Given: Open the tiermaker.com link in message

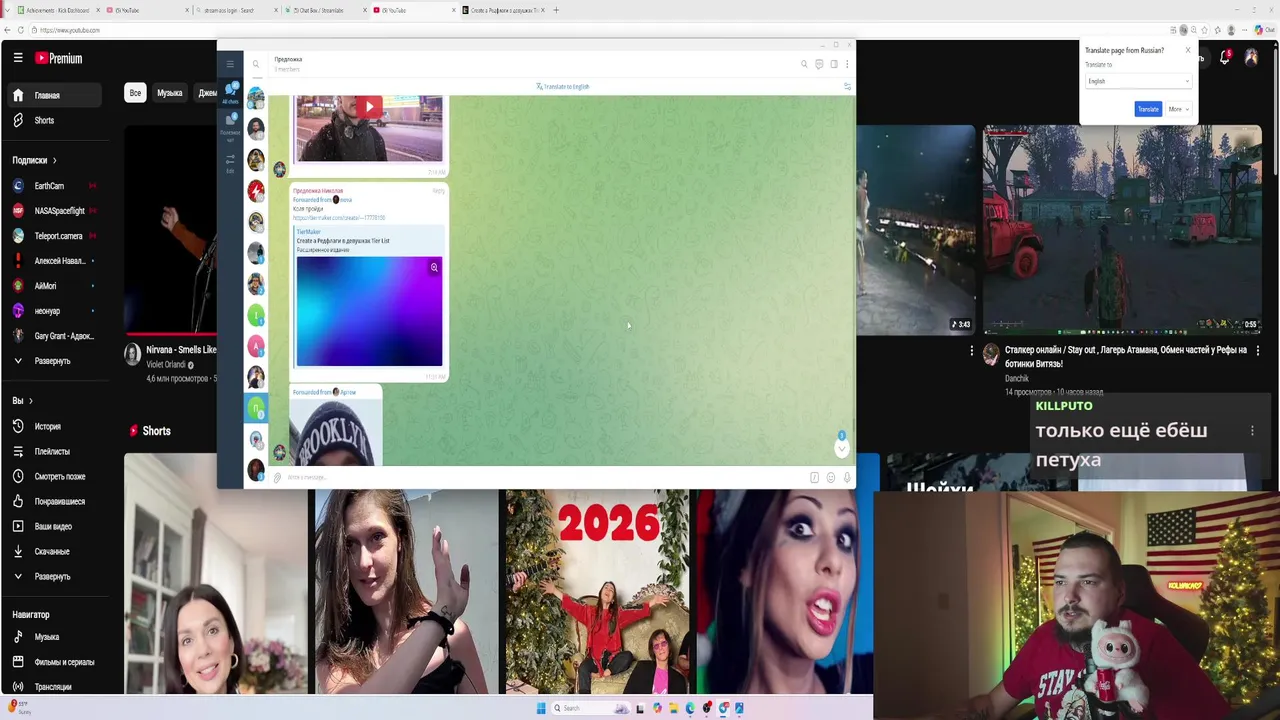Looking at the screenshot, I should tap(339, 218).
